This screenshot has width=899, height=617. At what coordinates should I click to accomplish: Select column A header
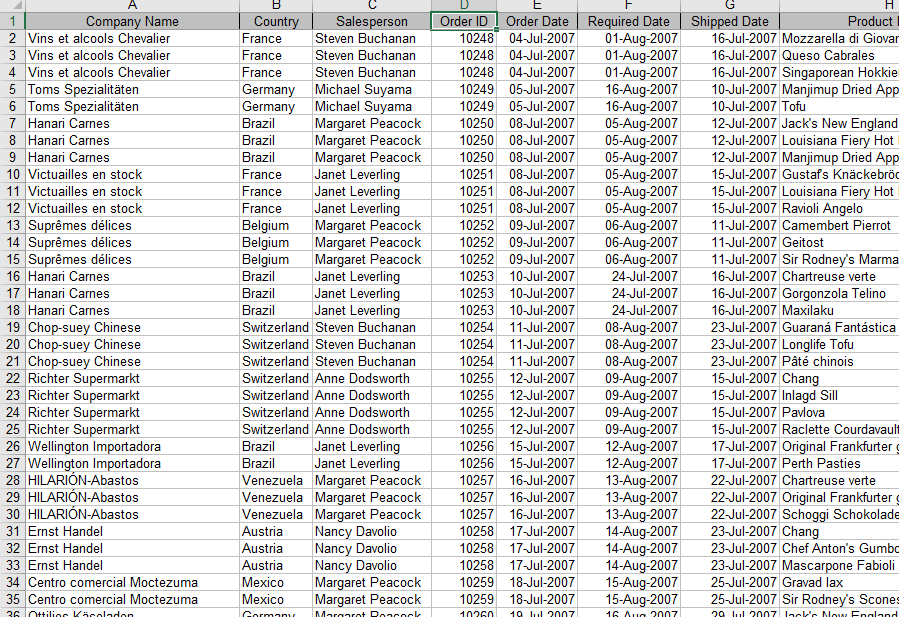tap(132, 5)
